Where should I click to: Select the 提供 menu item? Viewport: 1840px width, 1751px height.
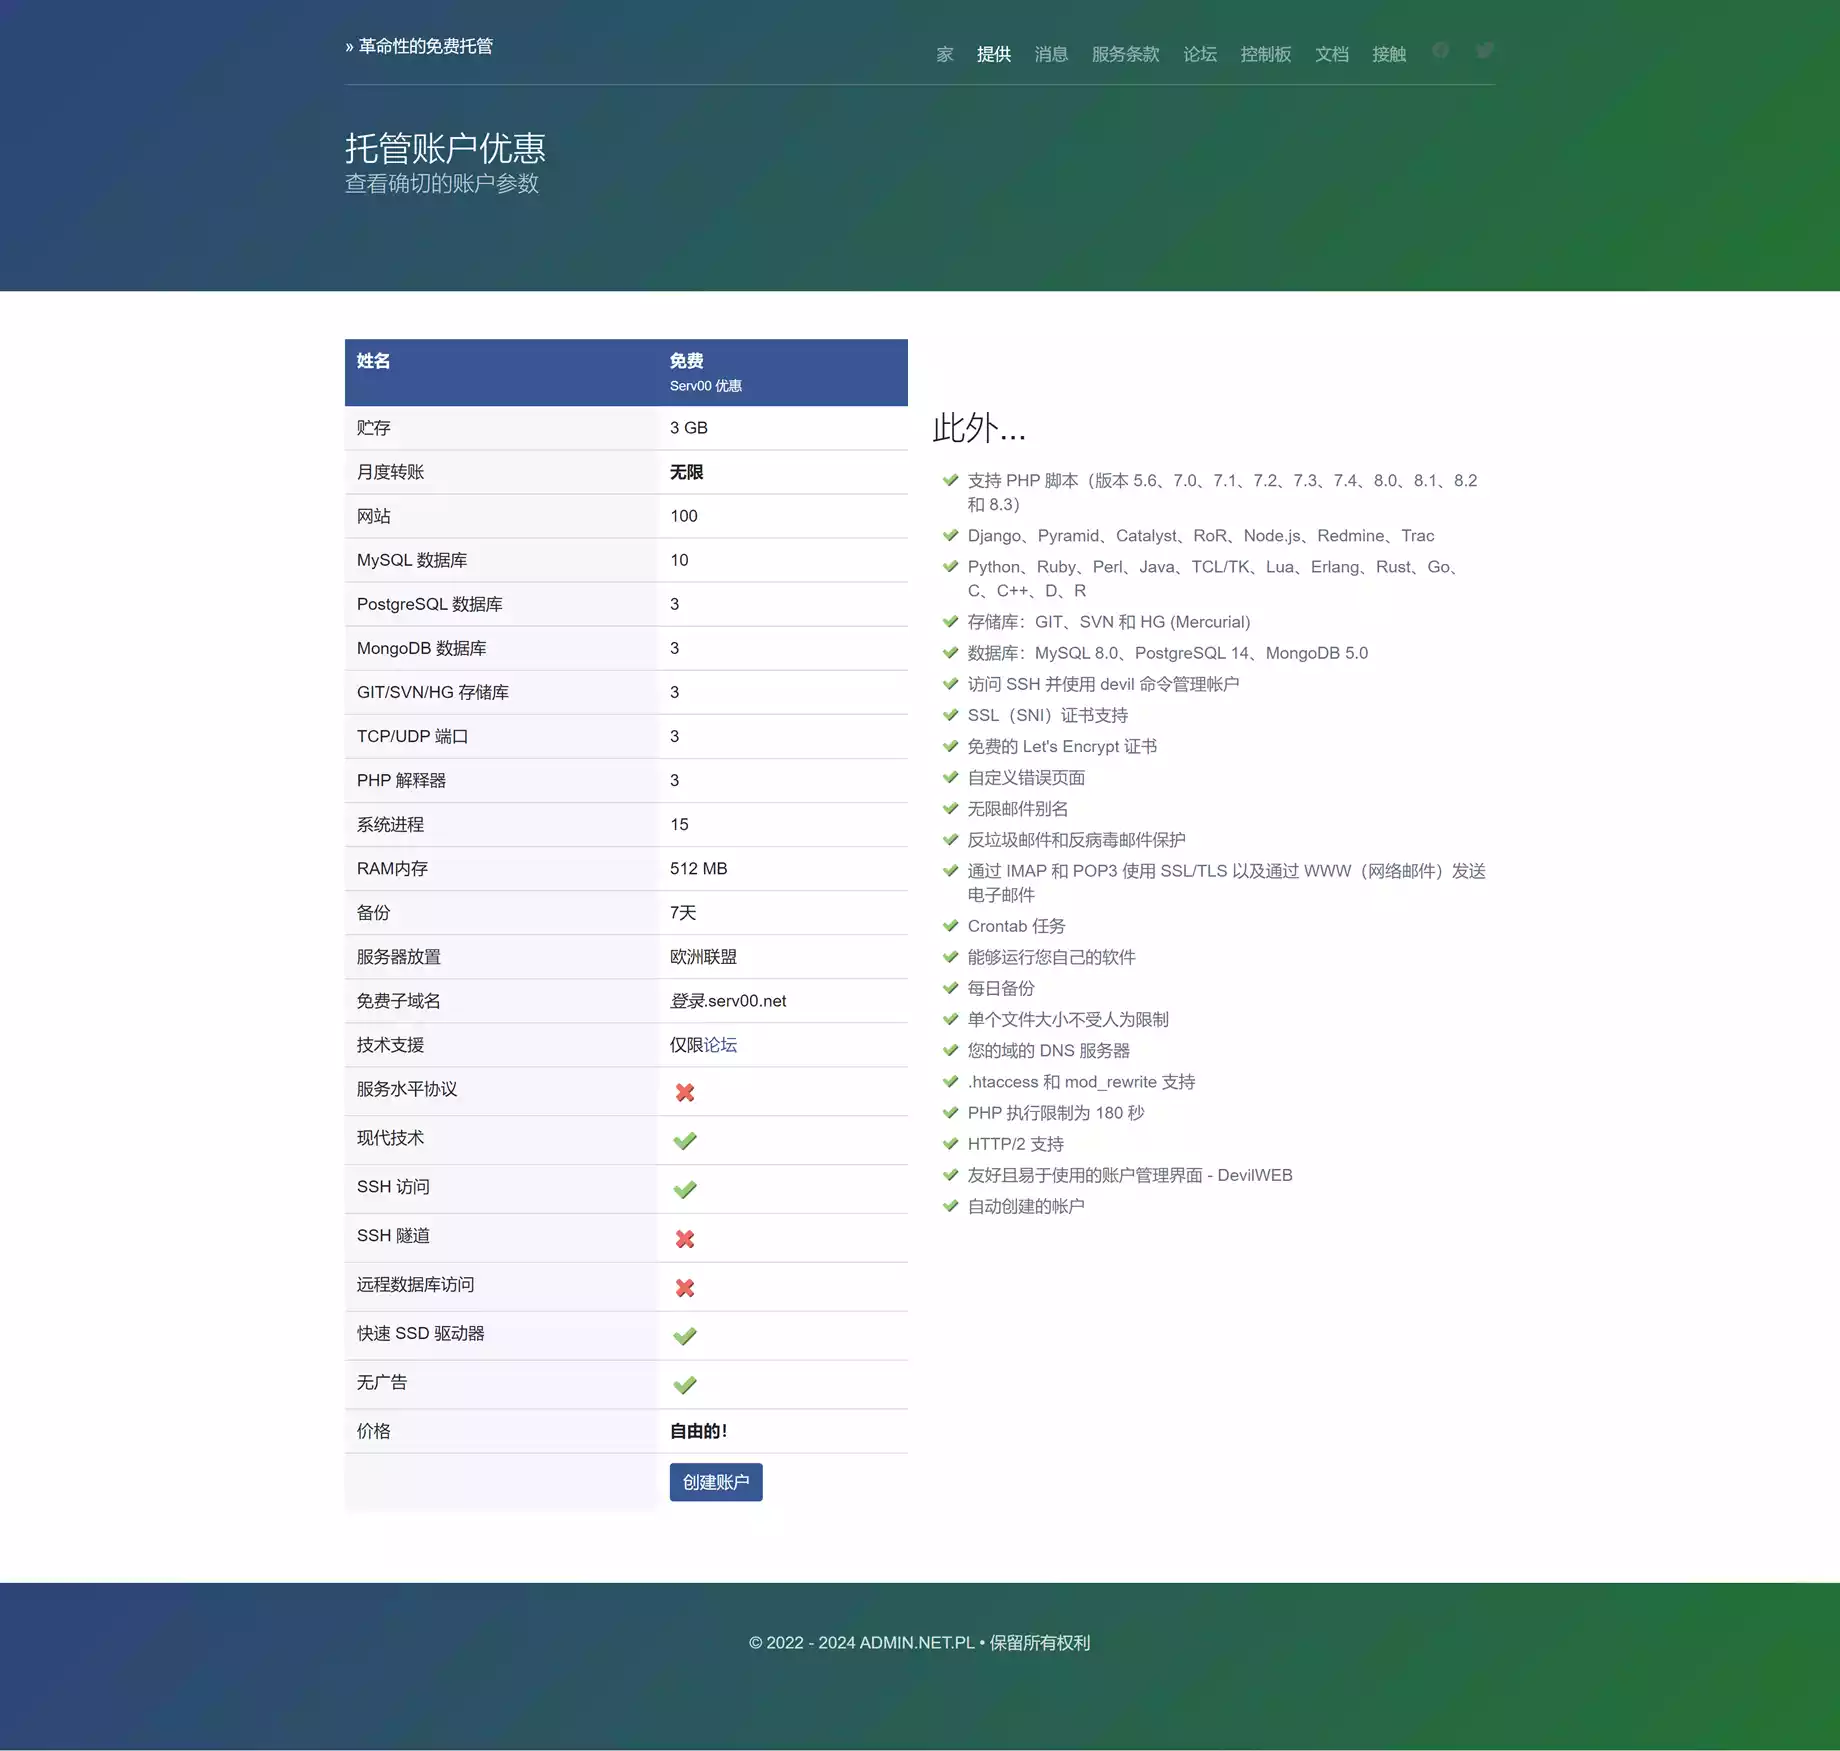993,54
